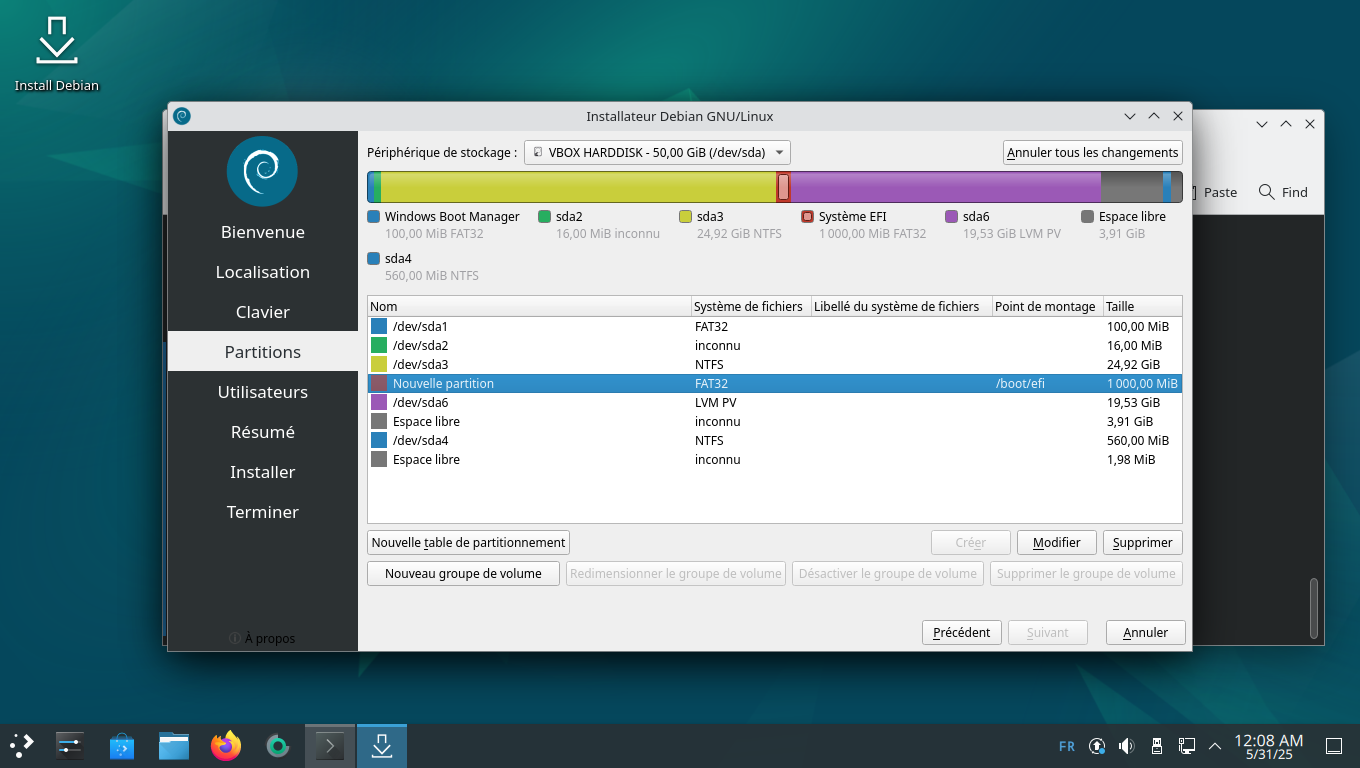Open the Dolphin file manager taskbar icon
The image size is (1360, 768).
pos(174,745)
